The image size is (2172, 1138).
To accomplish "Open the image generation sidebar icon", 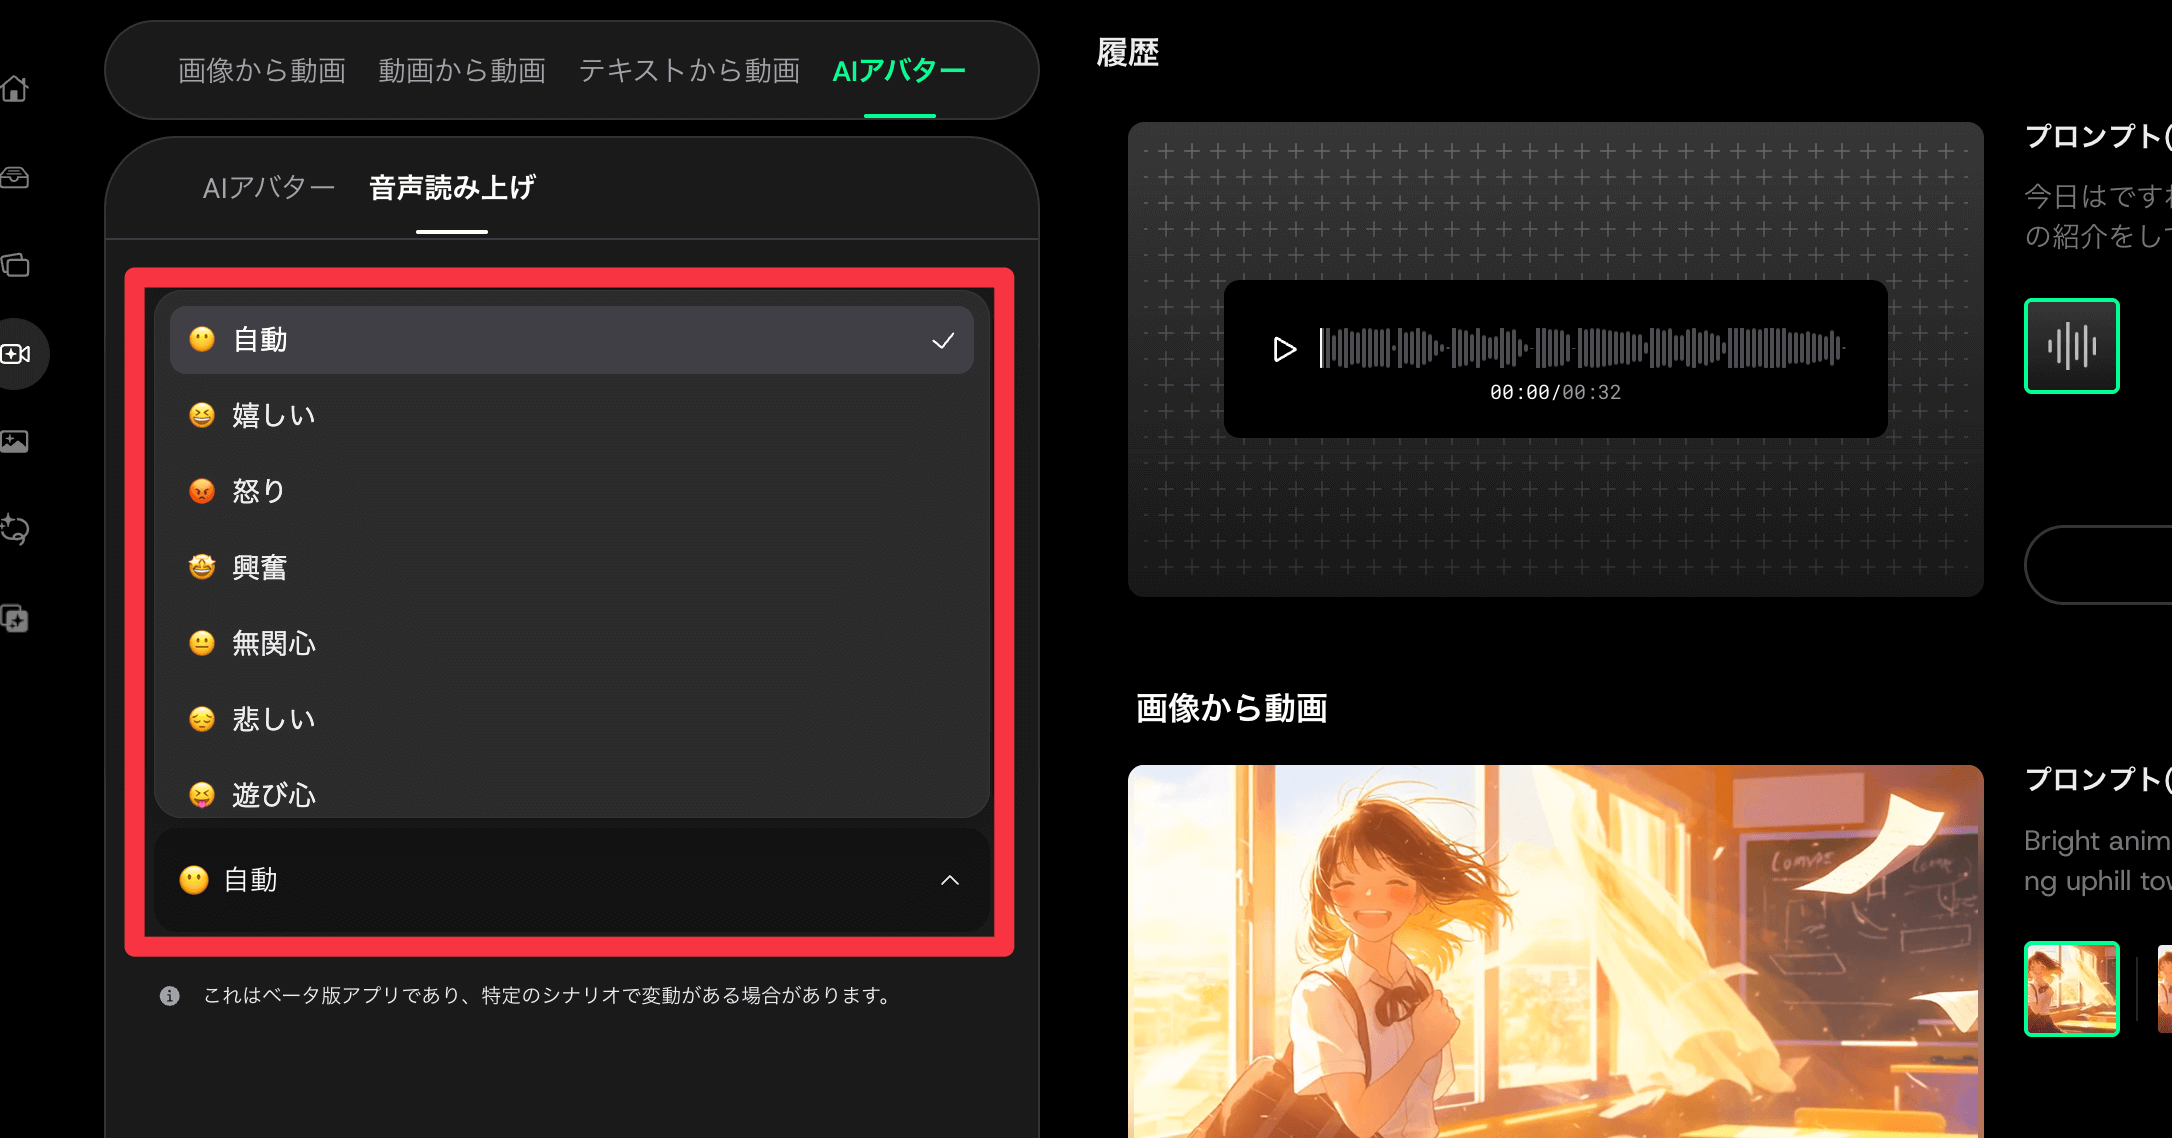I will (15, 441).
